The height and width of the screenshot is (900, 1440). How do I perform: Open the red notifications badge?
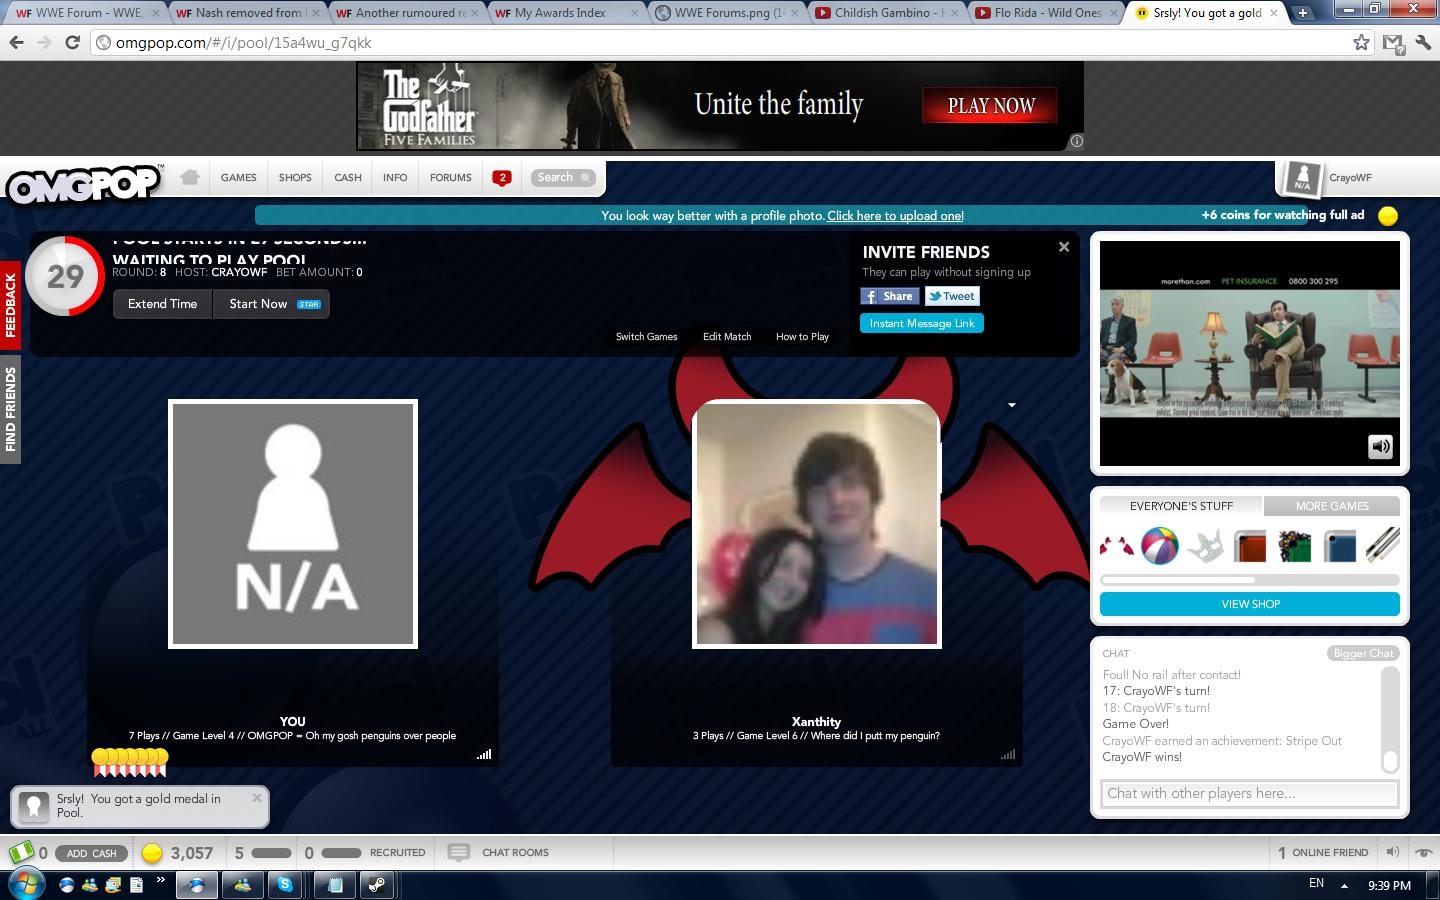[502, 178]
